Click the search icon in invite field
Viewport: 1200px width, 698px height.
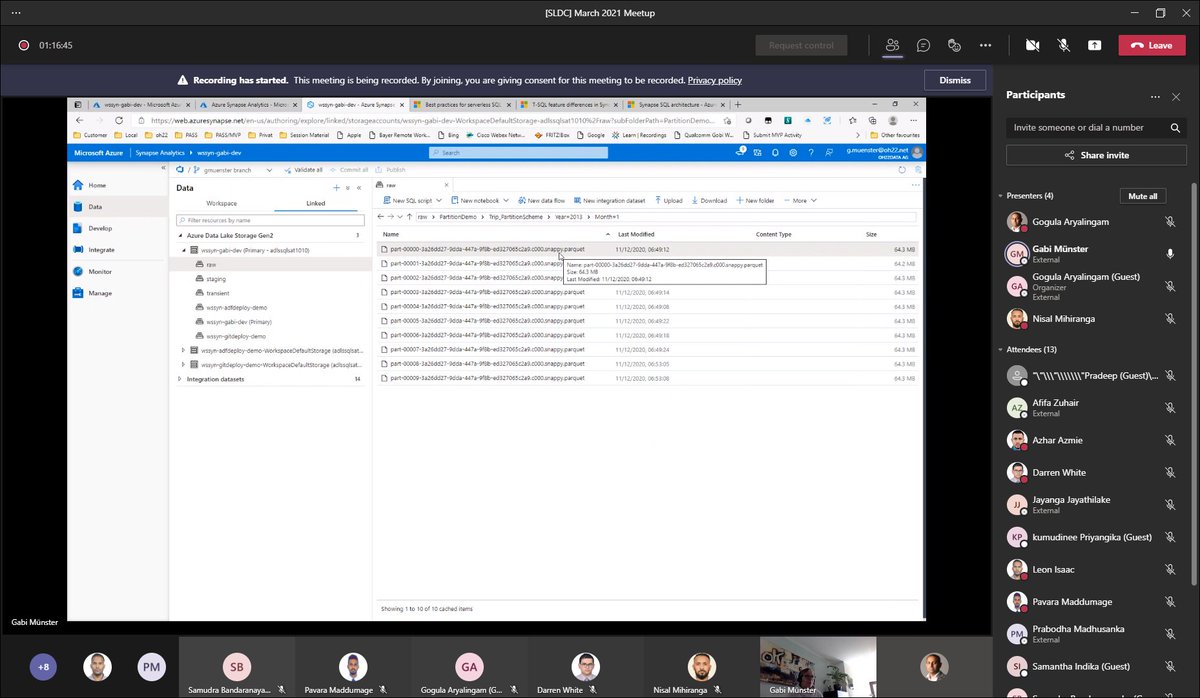click(x=1175, y=128)
